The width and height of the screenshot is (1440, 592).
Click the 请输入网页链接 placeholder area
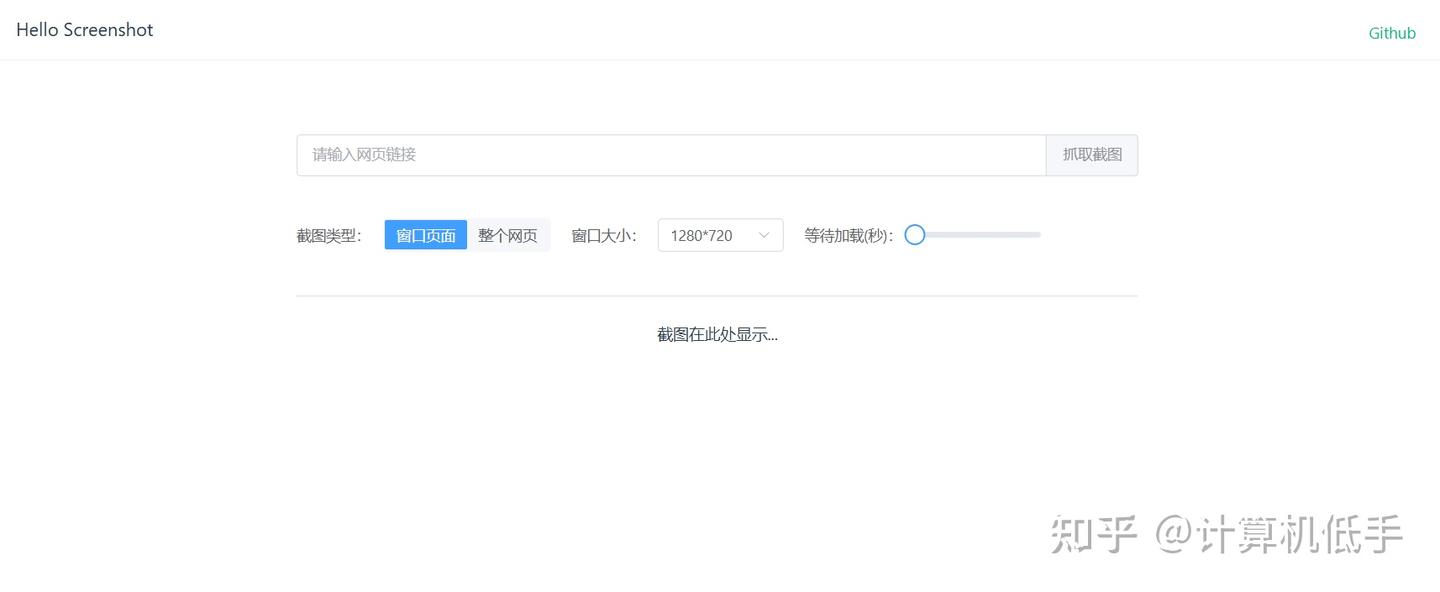(365, 155)
